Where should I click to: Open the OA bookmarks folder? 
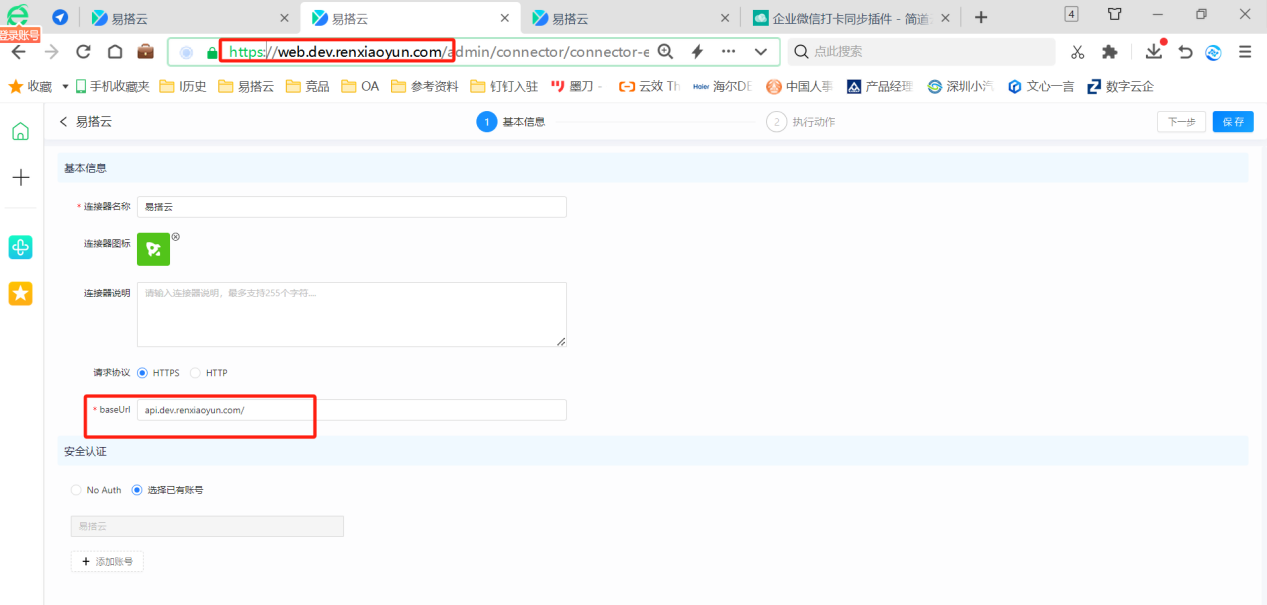[x=360, y=86]
